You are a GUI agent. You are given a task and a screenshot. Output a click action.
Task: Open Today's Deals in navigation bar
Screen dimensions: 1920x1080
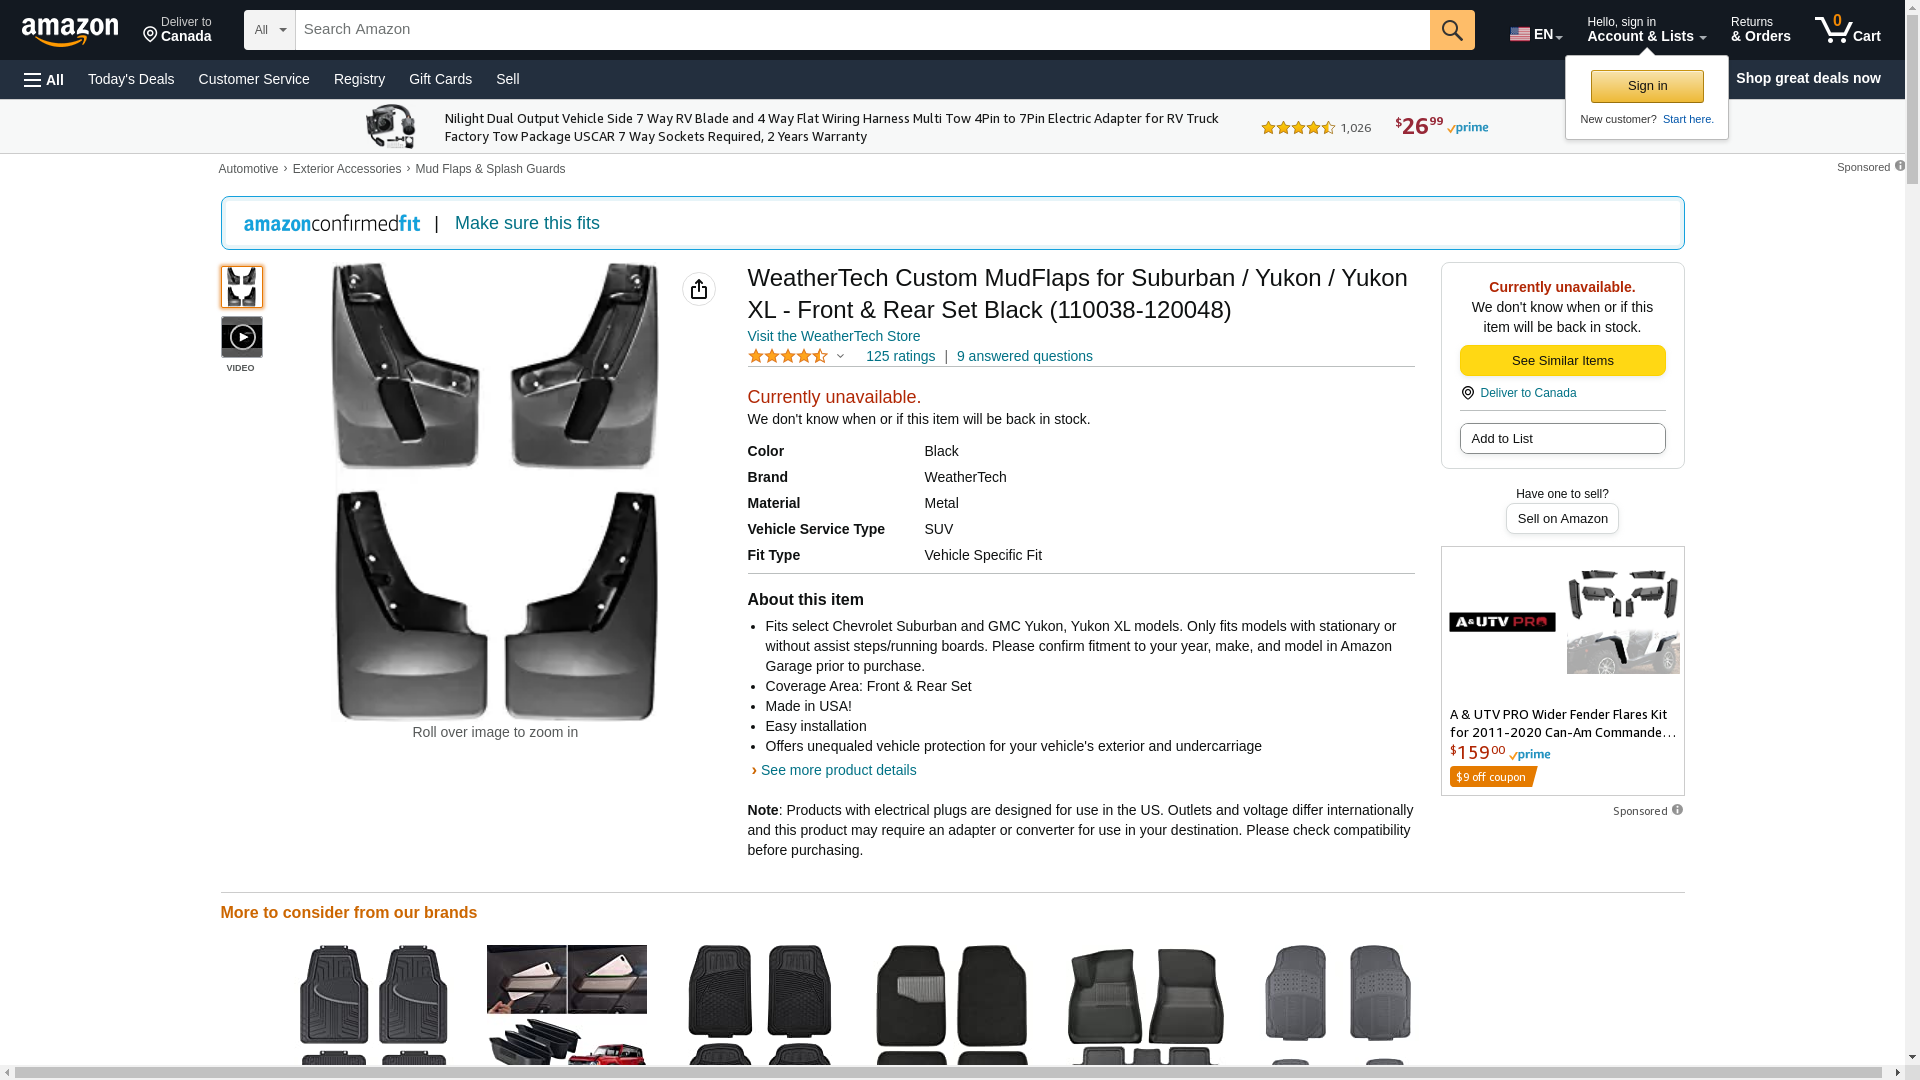(x=131, y=79)
